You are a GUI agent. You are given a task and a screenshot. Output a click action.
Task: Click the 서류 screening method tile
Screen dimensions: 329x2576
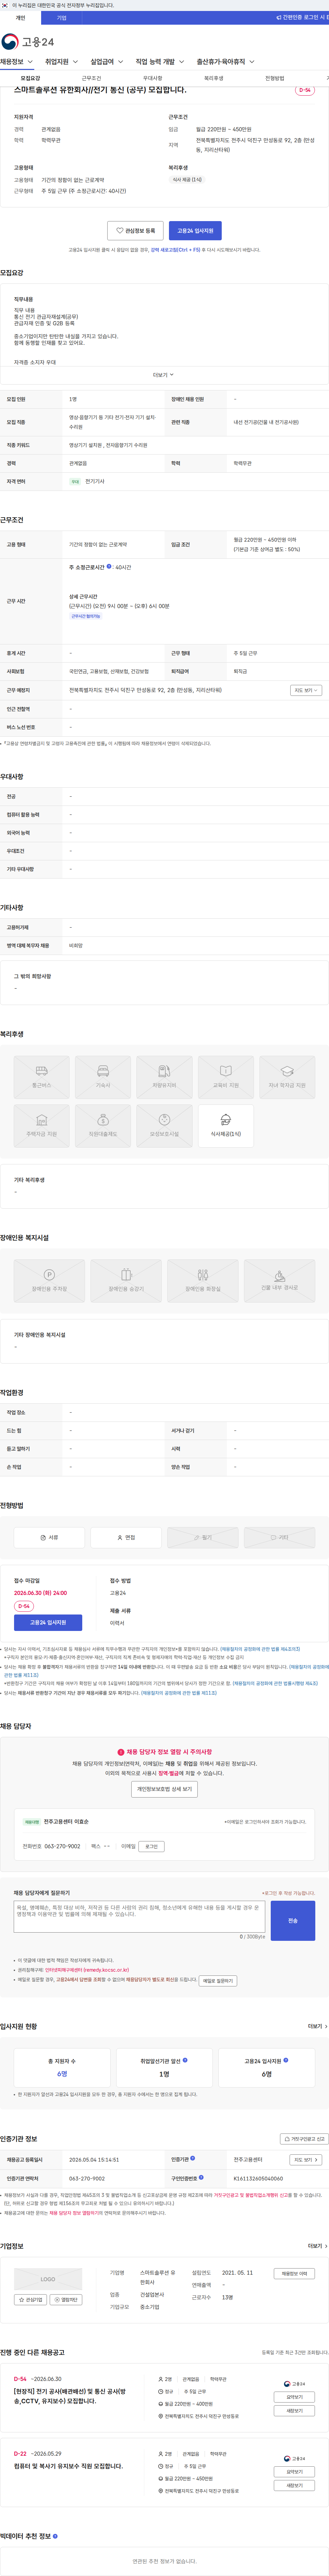coord(49,1537)
